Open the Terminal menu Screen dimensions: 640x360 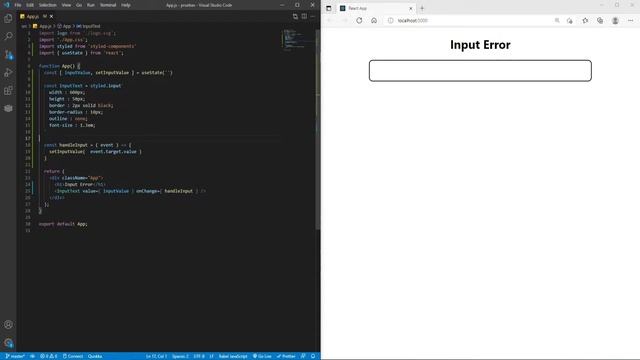coord(108,5)
